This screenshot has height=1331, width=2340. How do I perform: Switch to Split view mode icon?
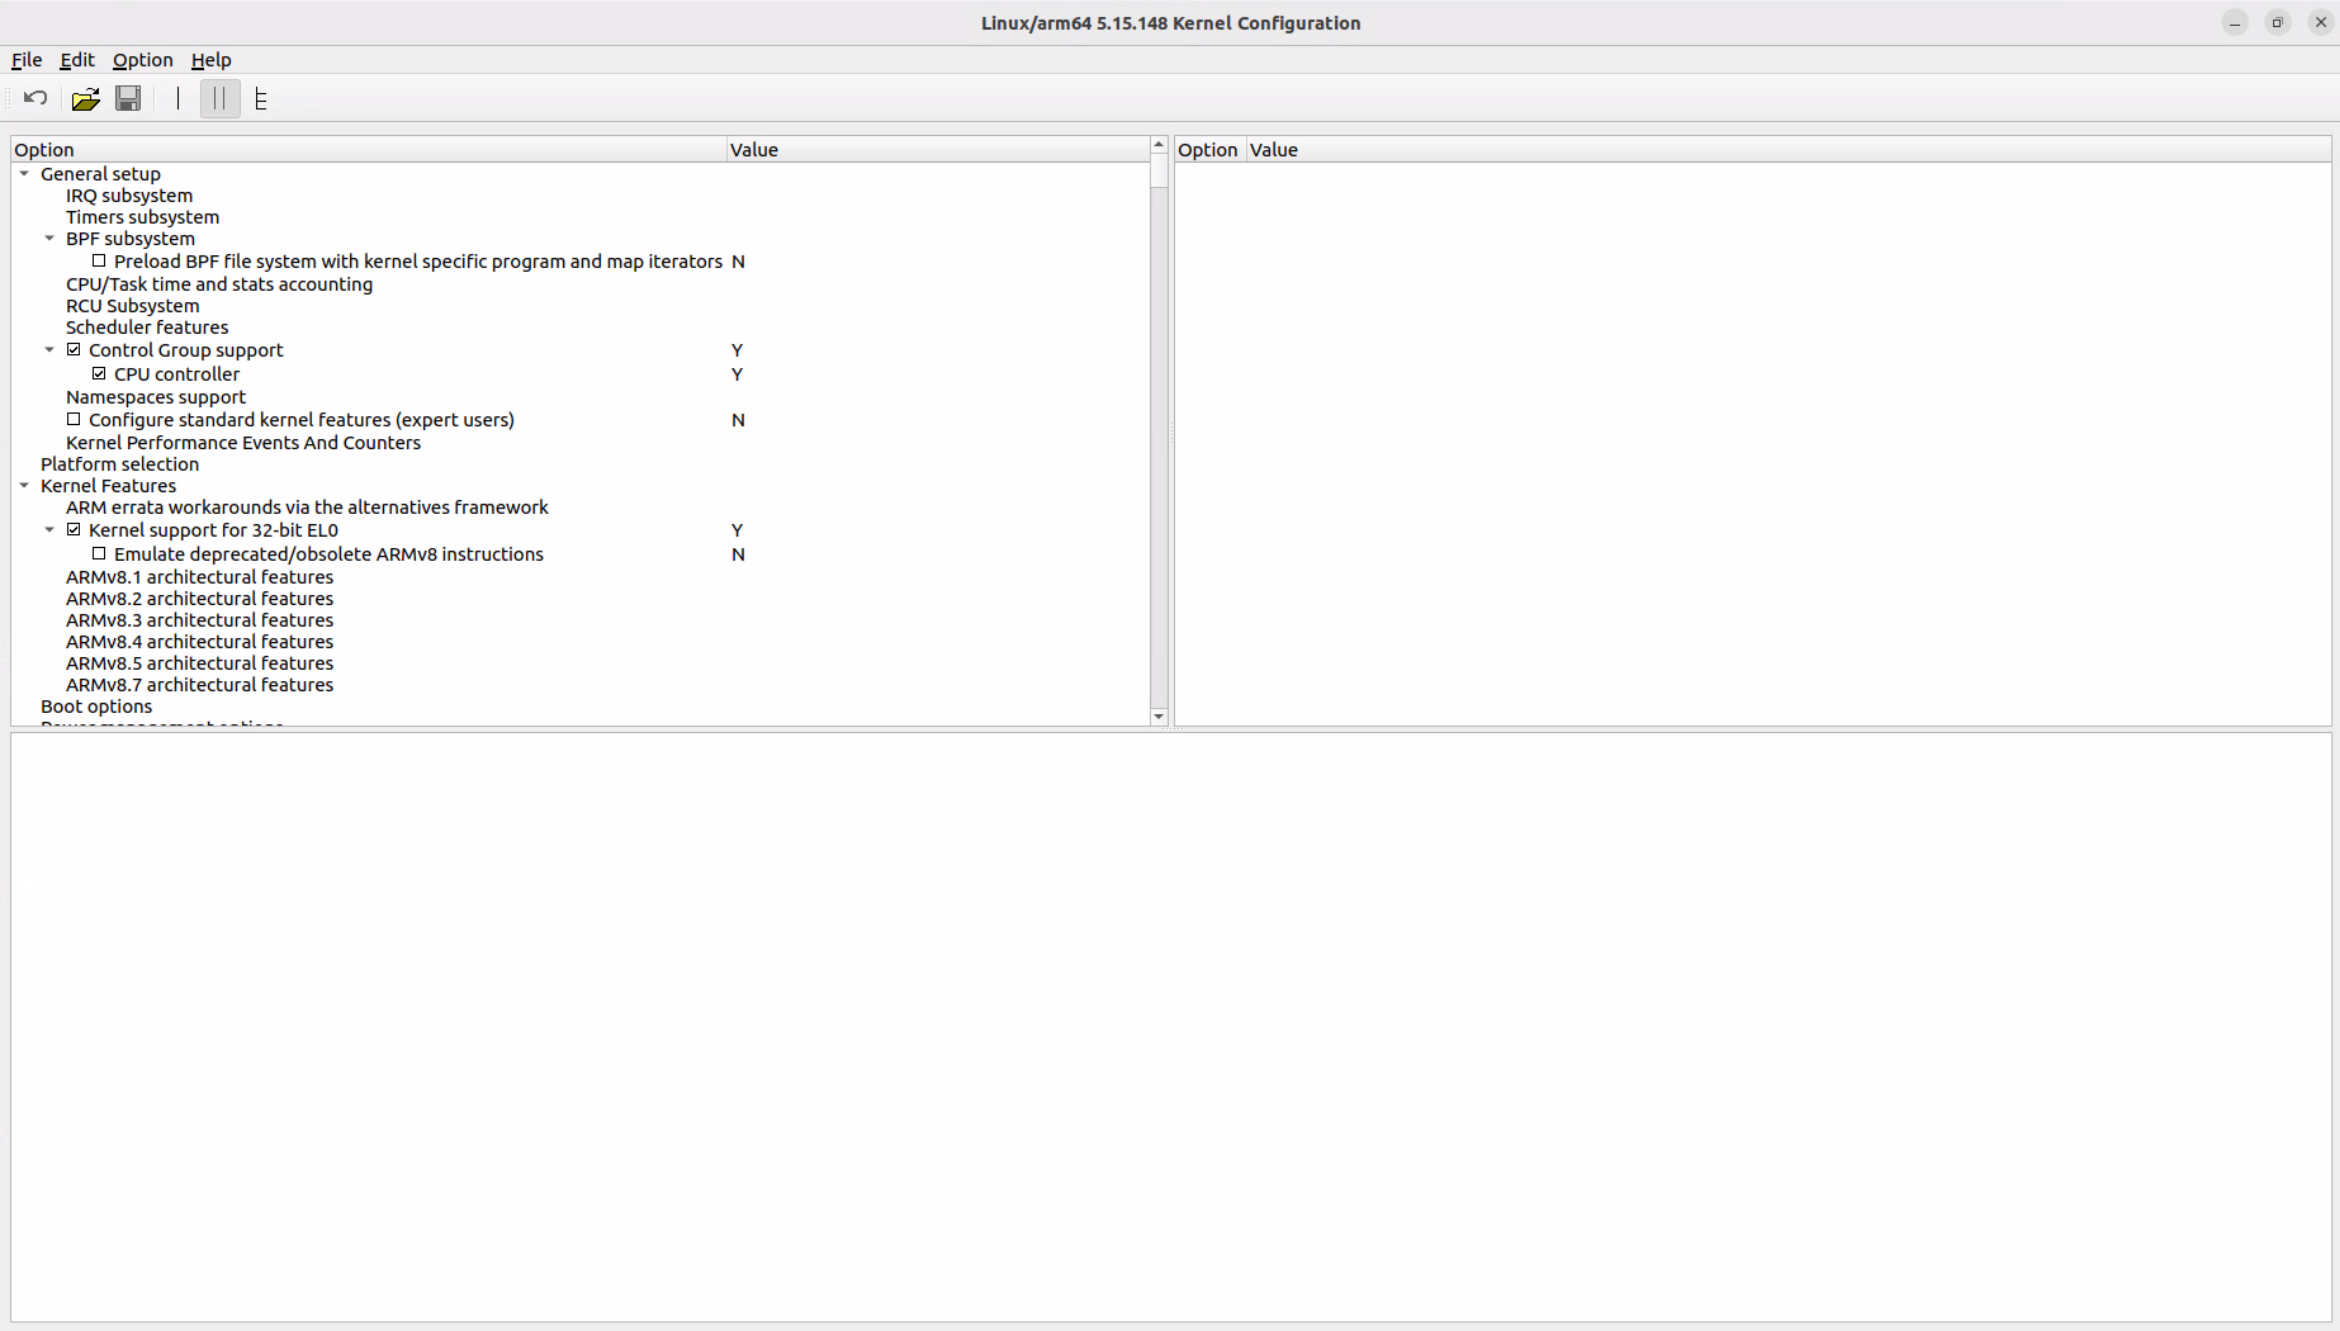(220, 98)
